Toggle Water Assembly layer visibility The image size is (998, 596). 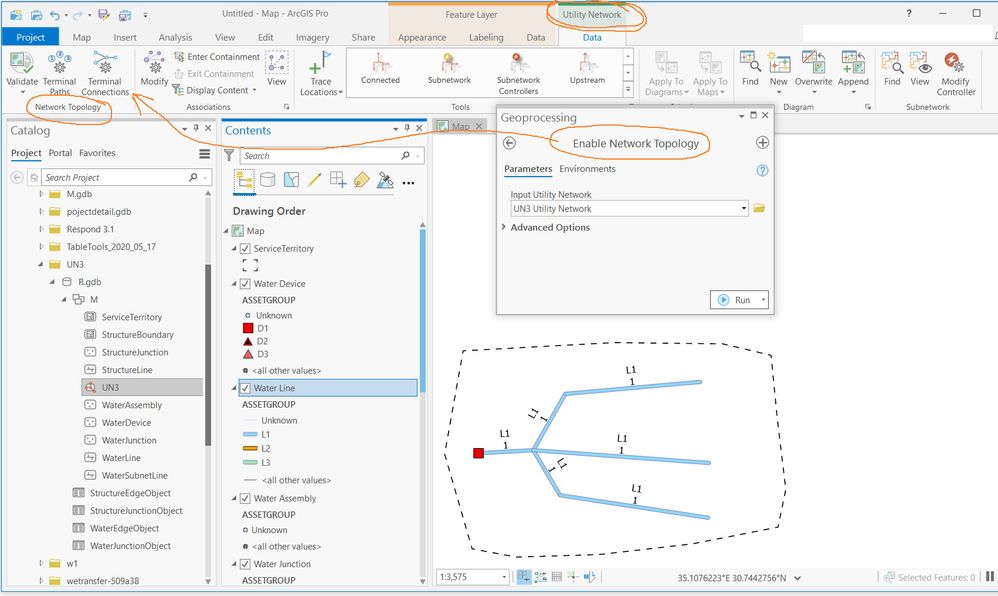click(245, 498)
